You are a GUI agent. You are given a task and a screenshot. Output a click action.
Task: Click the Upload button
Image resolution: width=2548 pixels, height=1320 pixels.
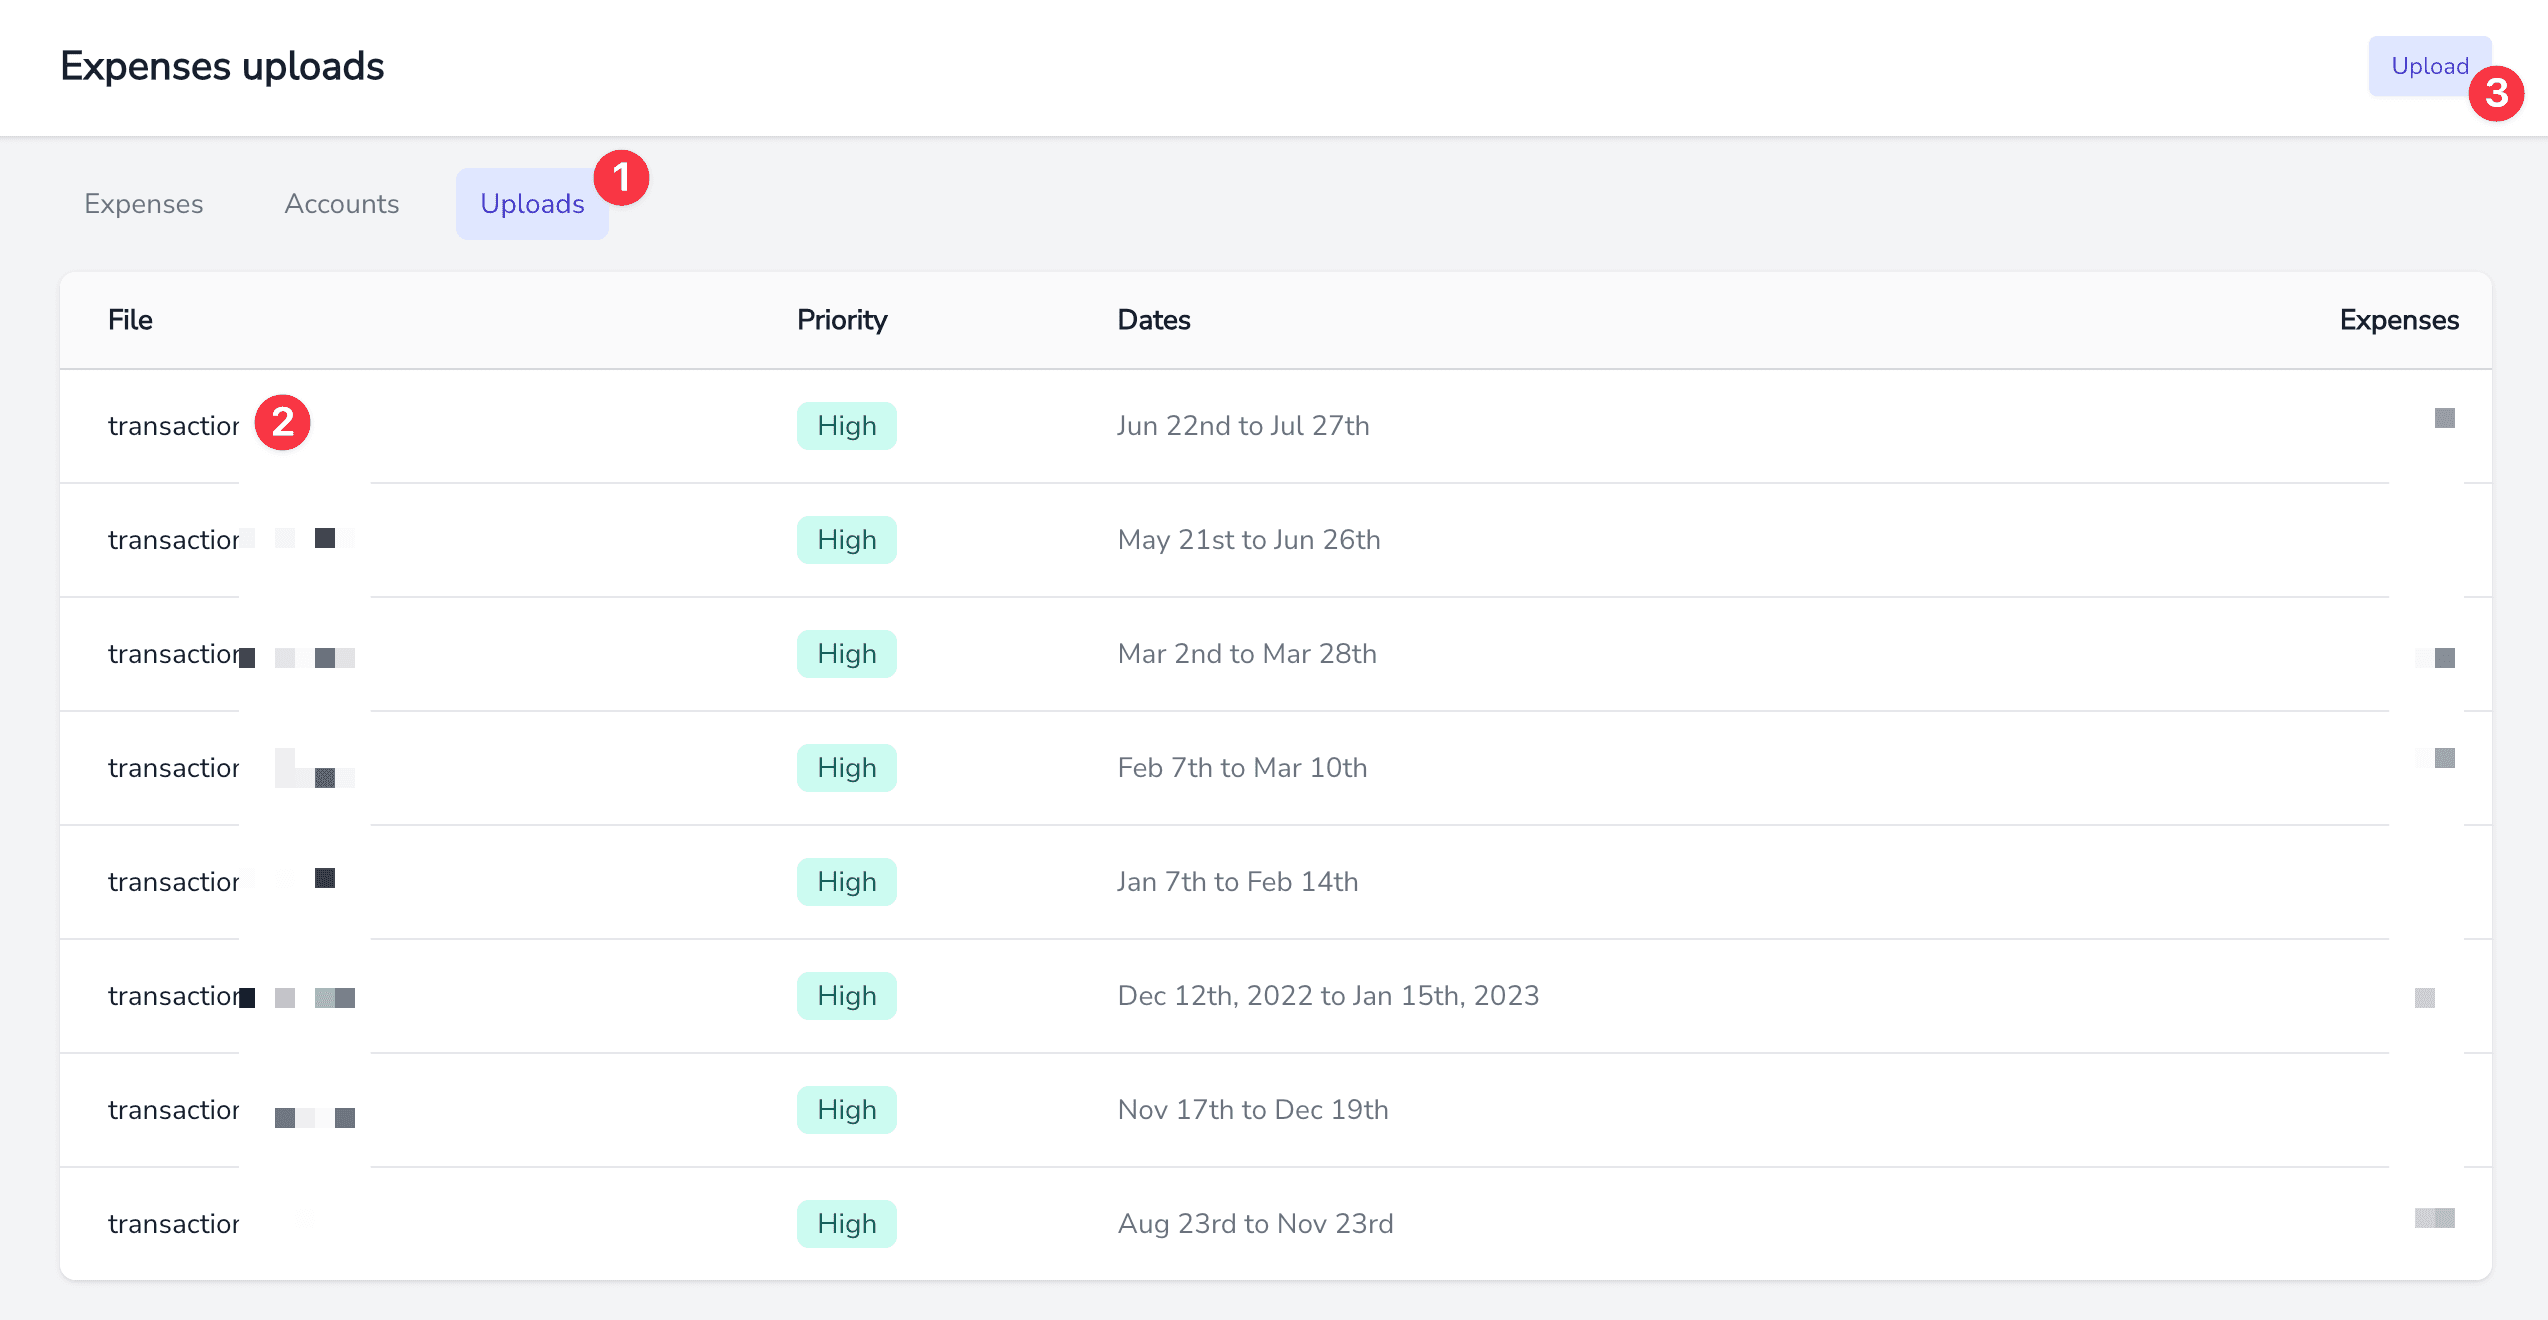[2426, 67]
